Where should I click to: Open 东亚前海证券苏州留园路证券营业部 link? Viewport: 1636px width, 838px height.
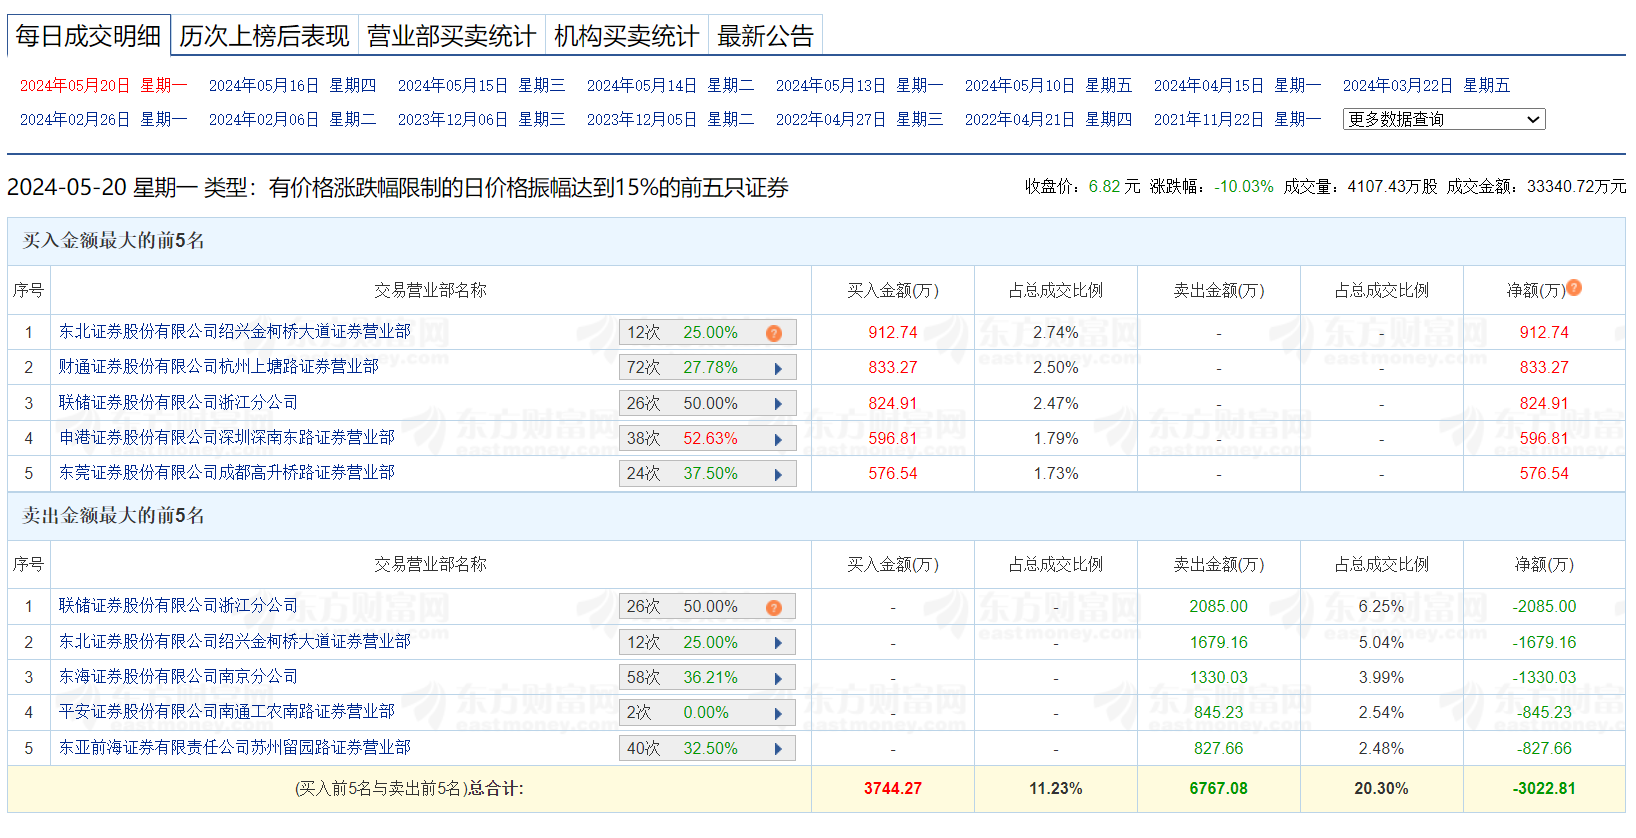[x=235, y=747]
